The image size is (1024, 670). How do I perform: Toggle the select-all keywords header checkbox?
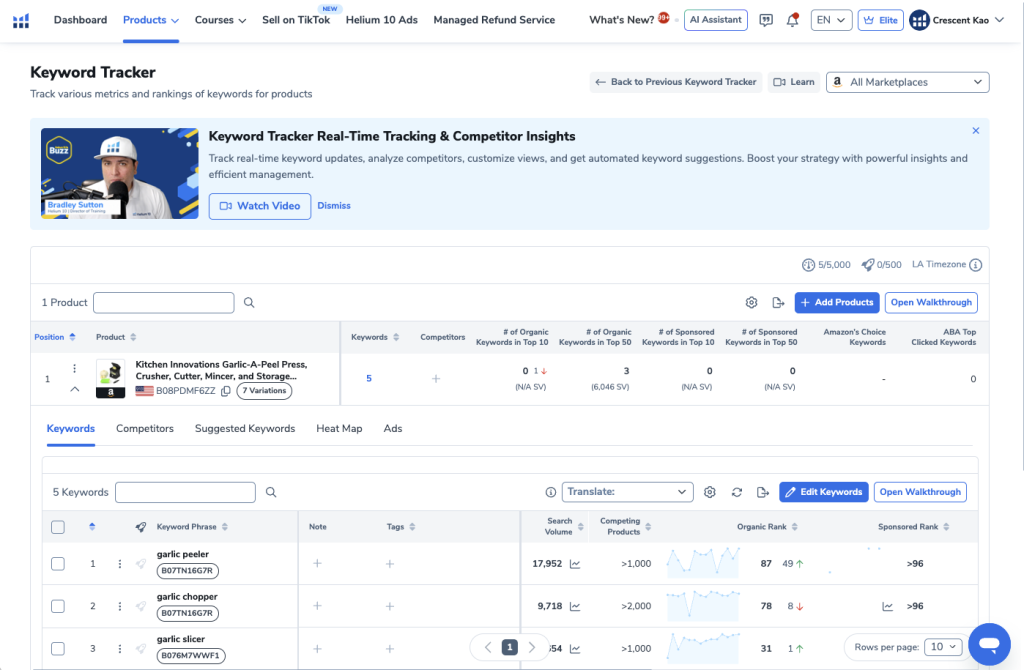point(58,527)
